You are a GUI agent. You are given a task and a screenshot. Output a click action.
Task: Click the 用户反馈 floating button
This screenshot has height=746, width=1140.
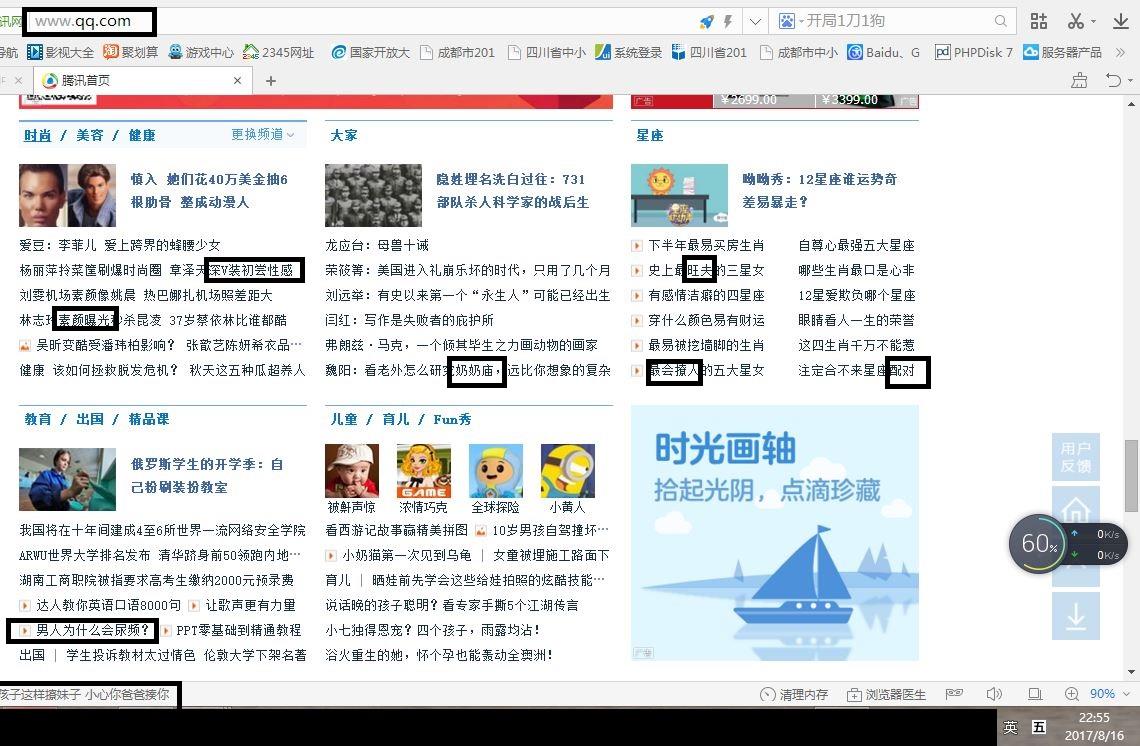pos(1075,457)
